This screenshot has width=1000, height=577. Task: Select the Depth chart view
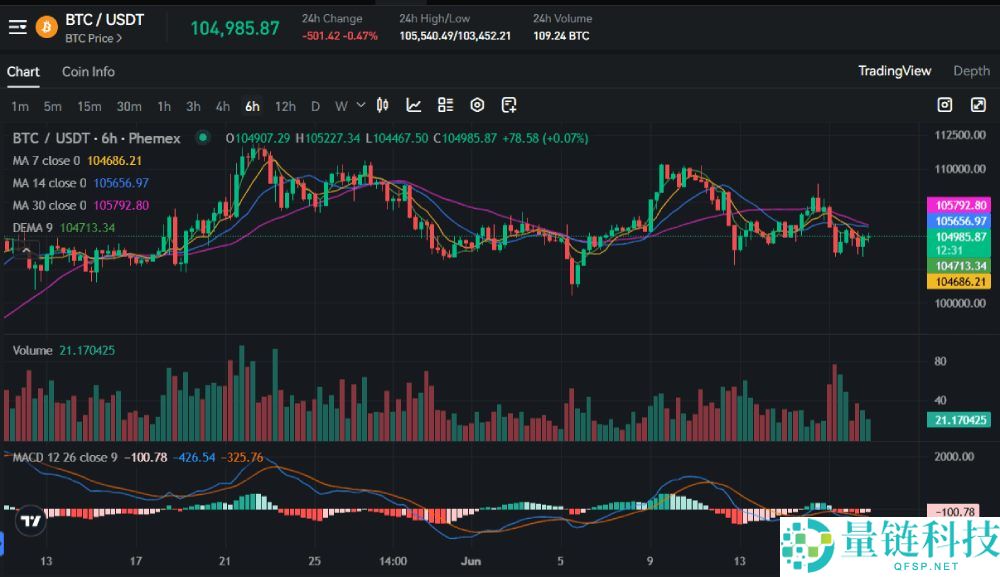[971, 71]
